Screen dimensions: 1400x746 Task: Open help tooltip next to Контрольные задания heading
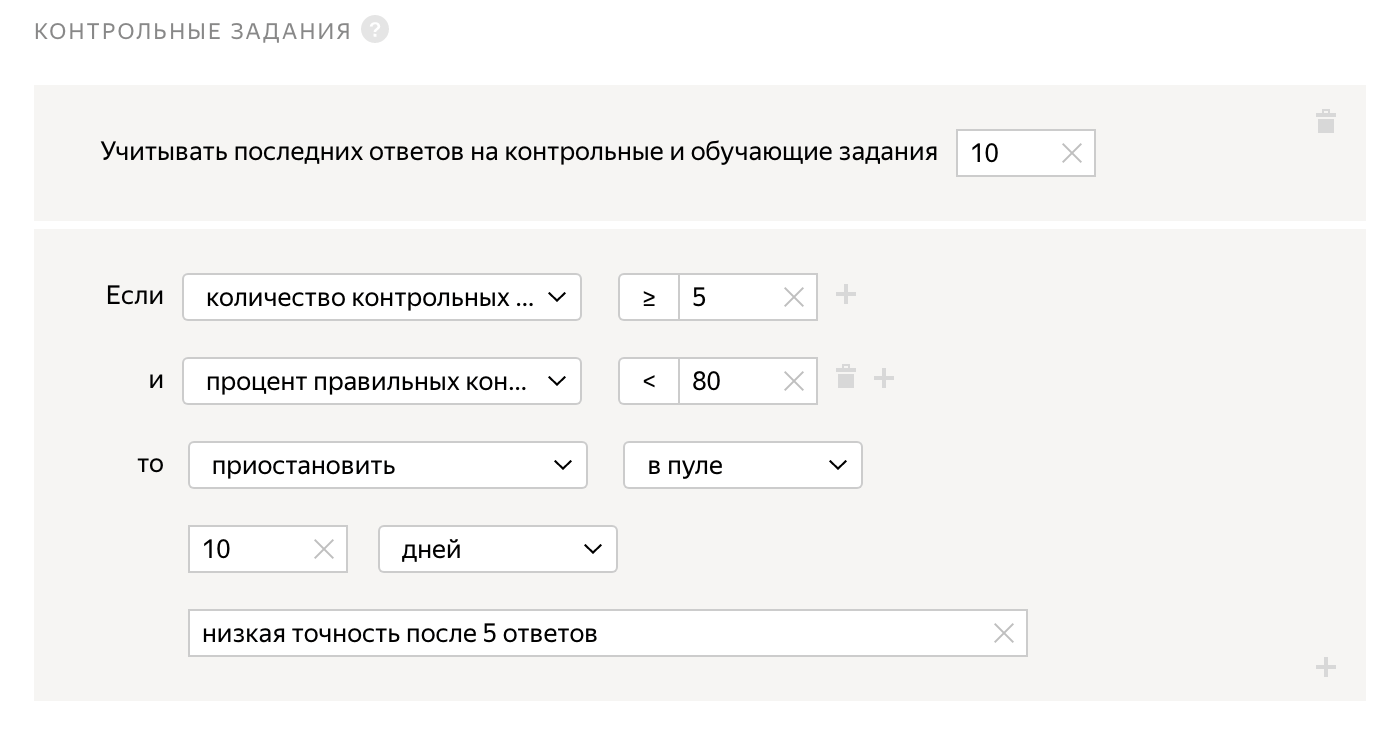(375, 30)
